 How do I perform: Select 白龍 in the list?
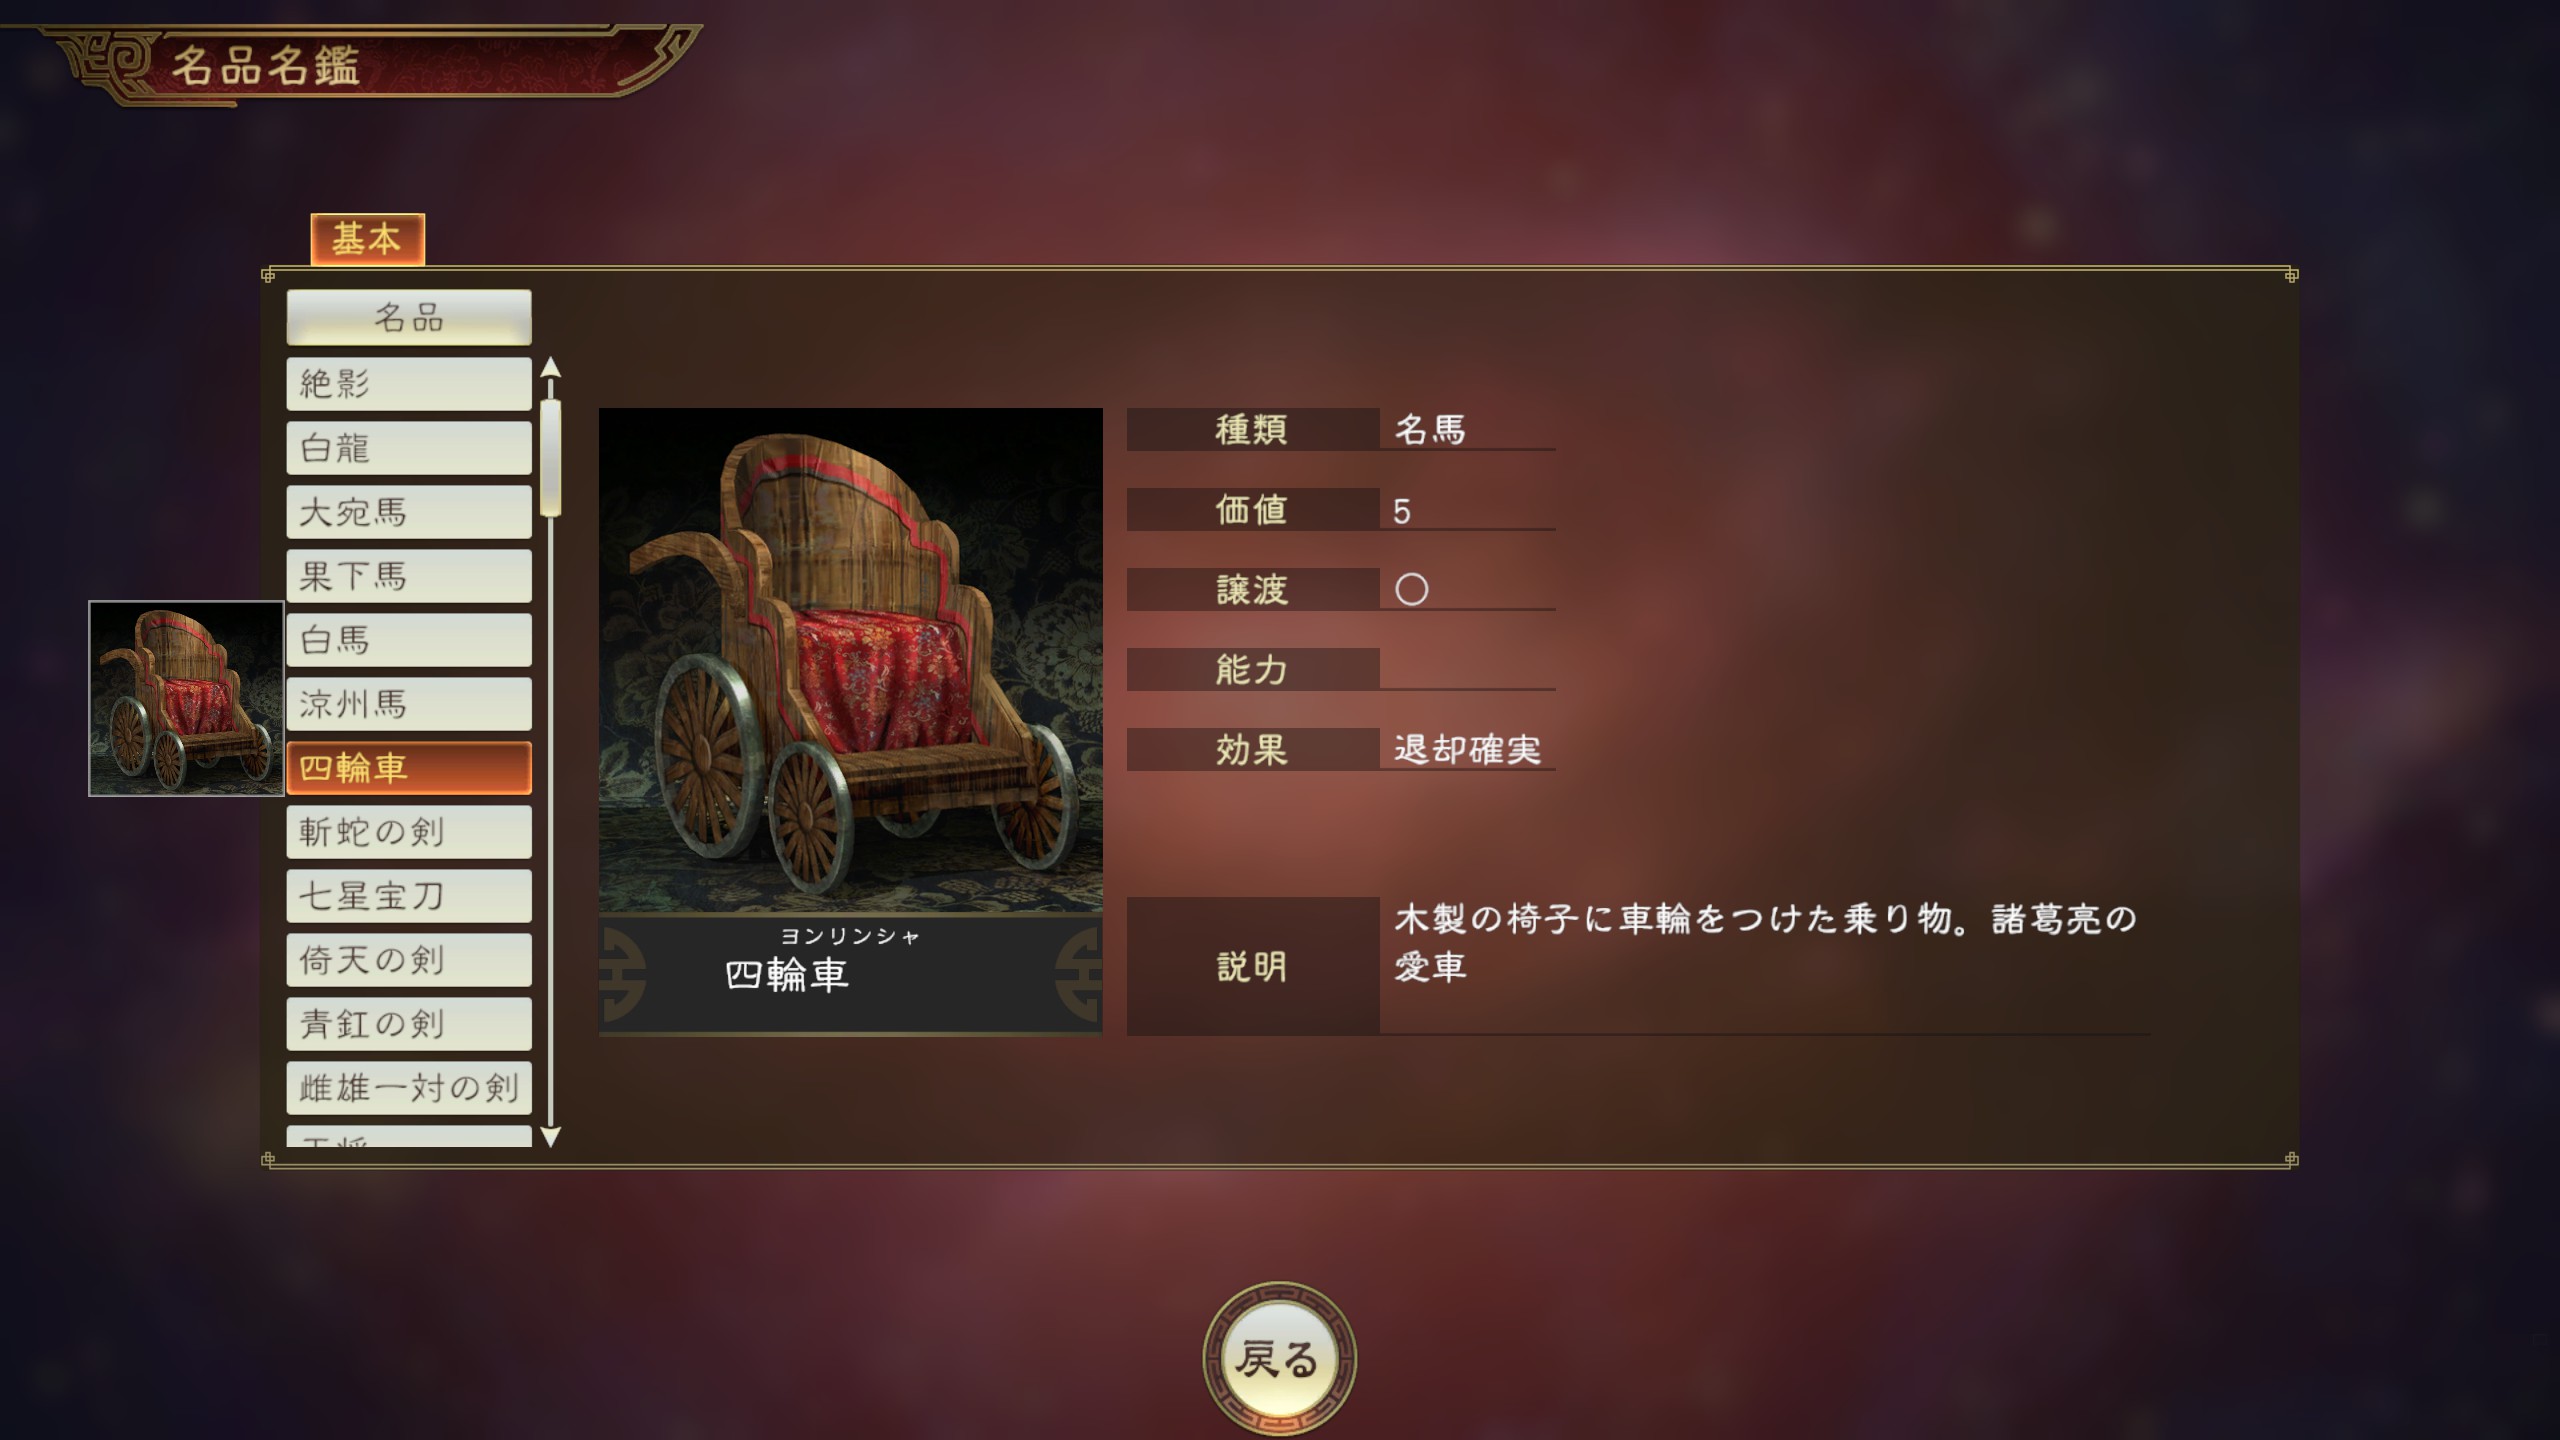point(409,448)
